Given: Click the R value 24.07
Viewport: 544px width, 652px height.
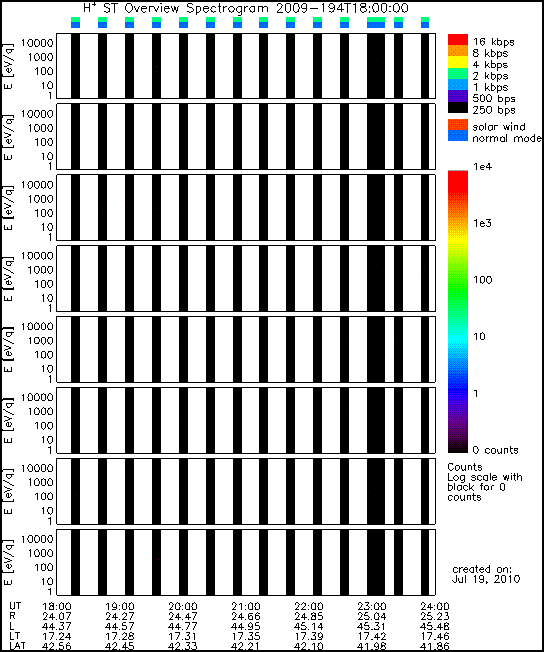Looking at the screenshot, I should [x=57, y=617].
